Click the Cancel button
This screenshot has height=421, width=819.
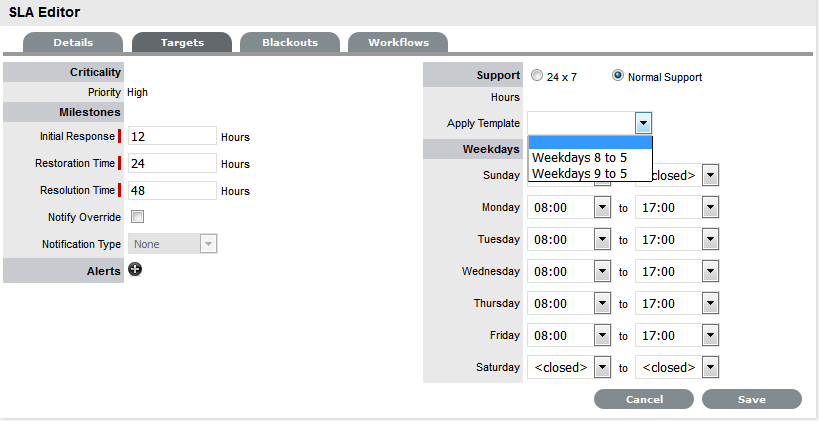(x=644, y=399)
